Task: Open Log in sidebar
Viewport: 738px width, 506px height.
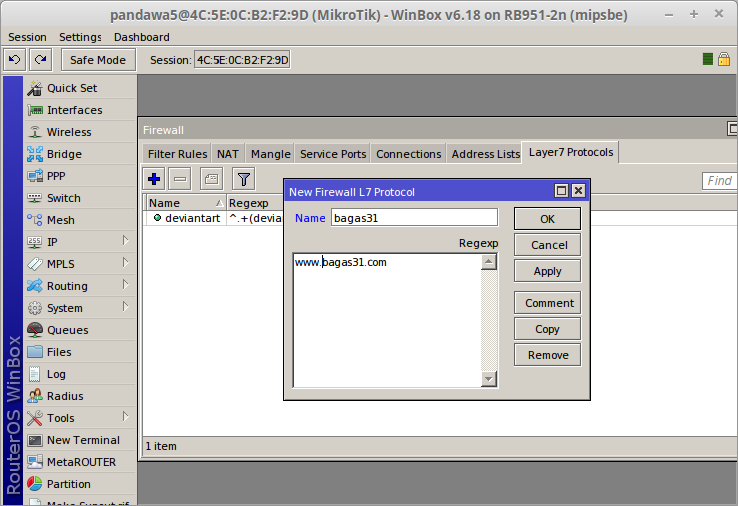Action: click(80, 374)
